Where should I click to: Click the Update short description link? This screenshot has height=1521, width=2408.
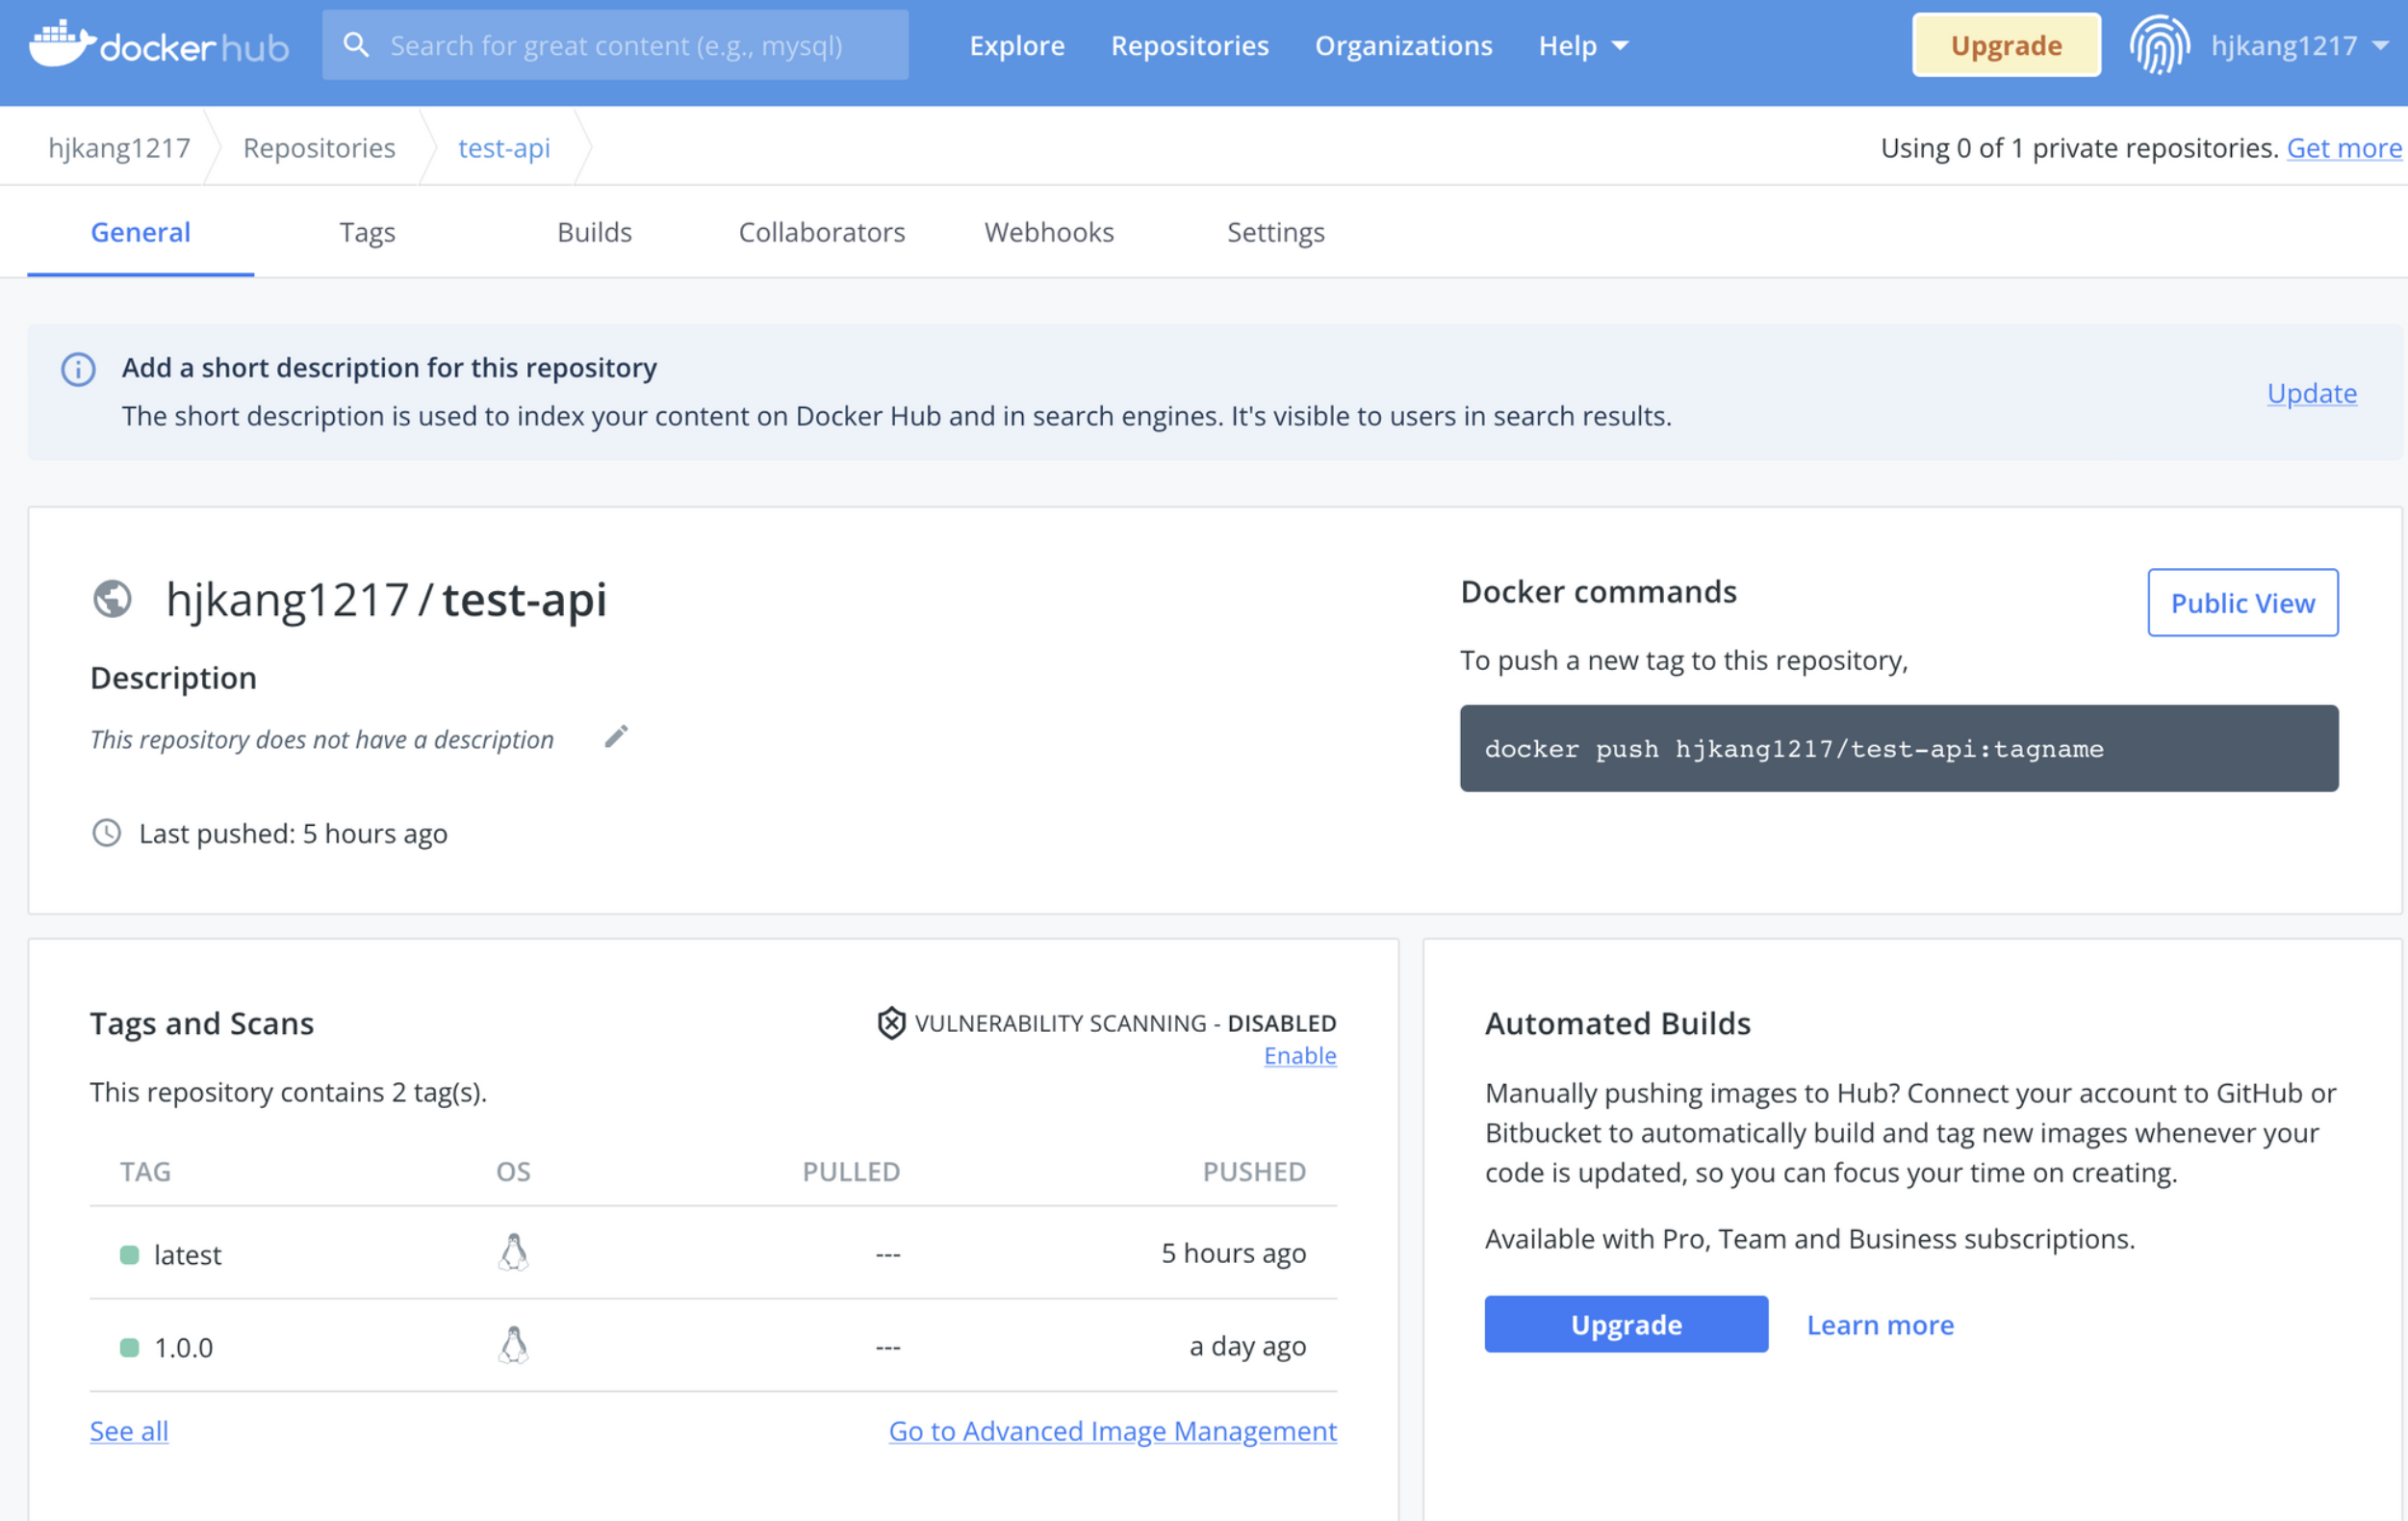click(2311, 393)
